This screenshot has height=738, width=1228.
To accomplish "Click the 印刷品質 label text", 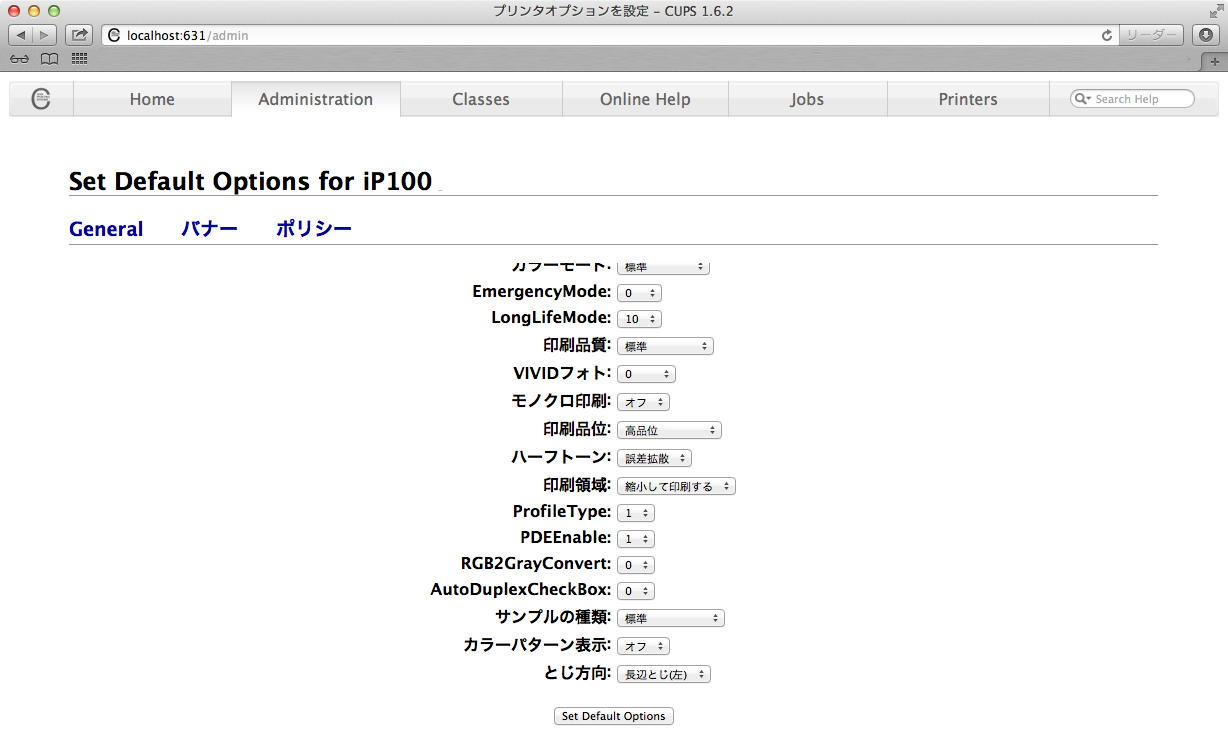I will pos(577,345).
